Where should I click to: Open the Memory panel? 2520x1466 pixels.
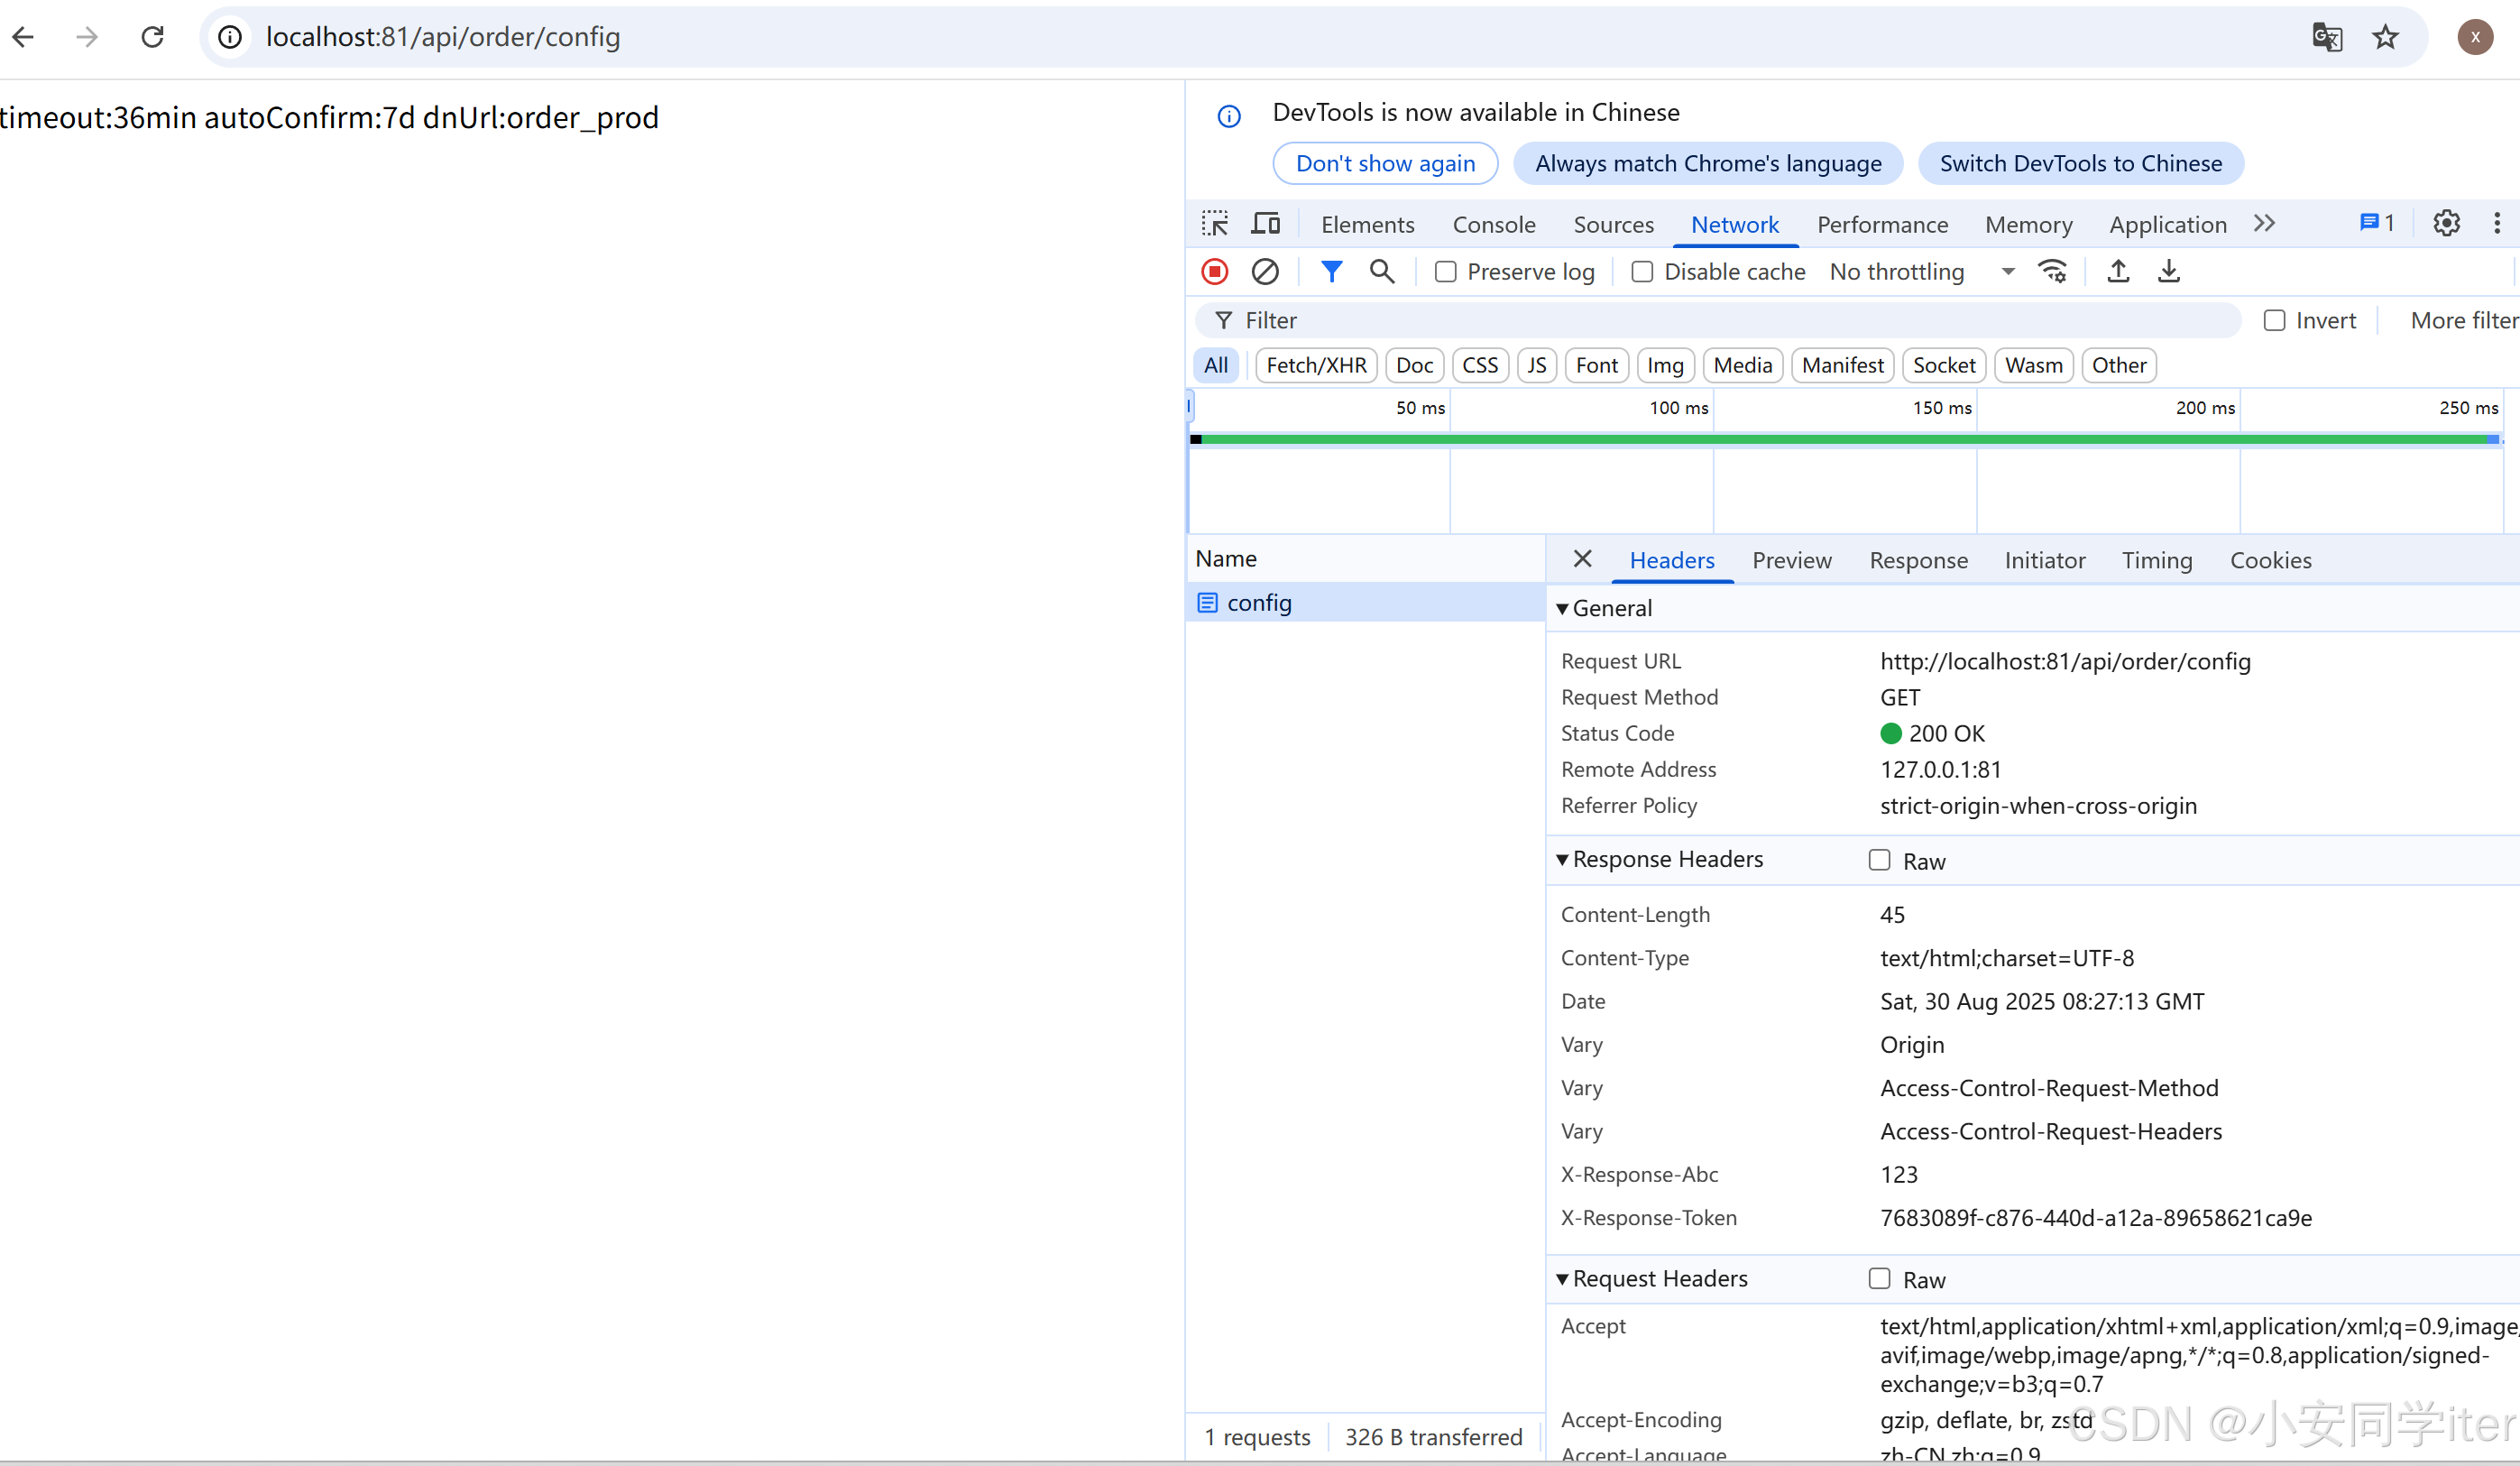(2028, 224)
